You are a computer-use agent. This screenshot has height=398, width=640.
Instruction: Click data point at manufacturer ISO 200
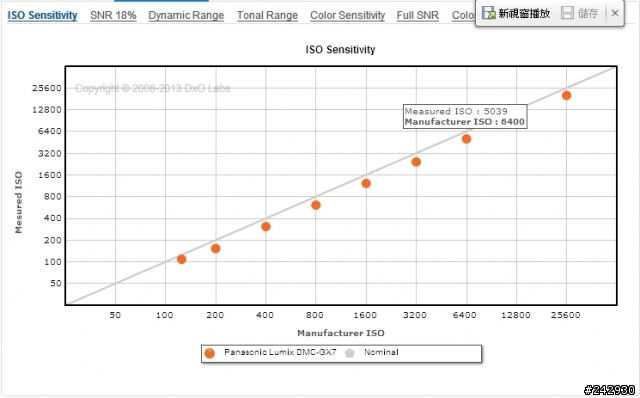pyautogui.click(x=216, y=249)
